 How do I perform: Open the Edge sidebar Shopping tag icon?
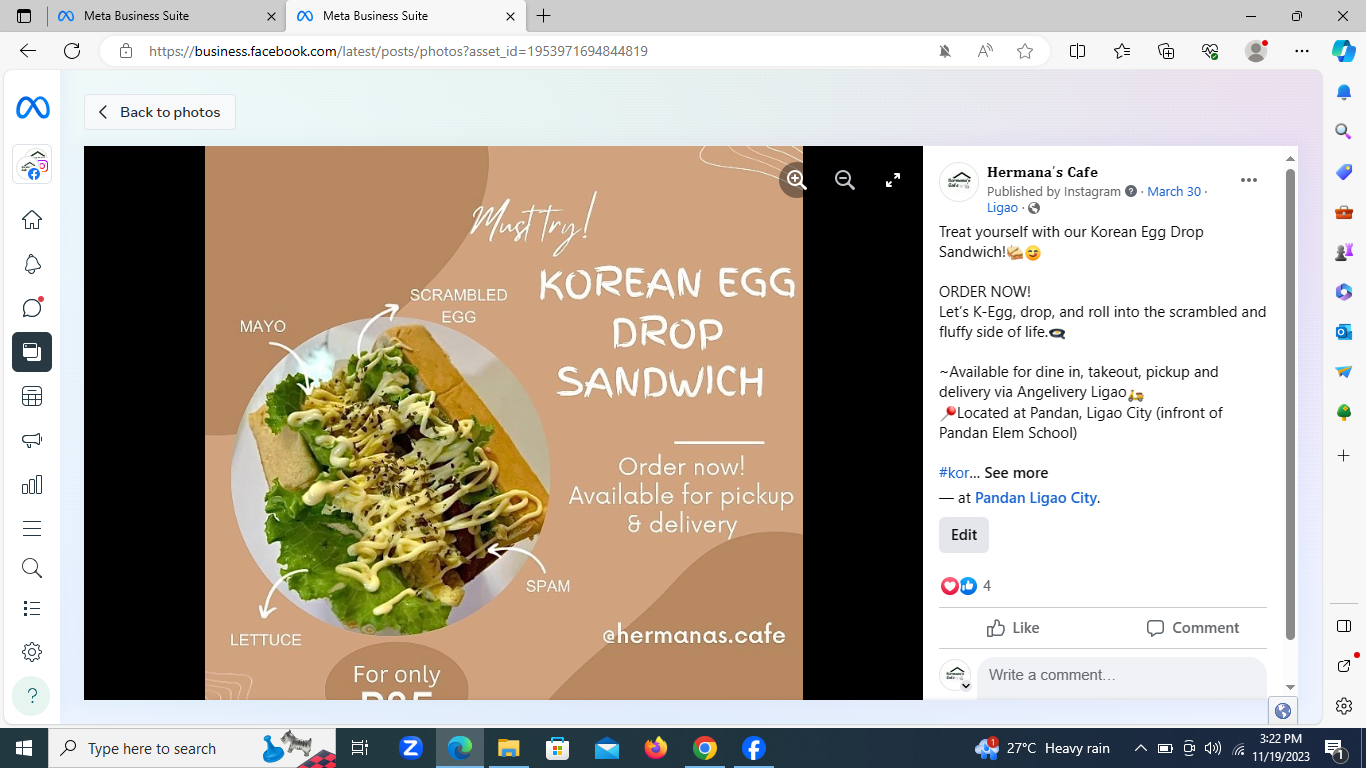coord(1344,172)
